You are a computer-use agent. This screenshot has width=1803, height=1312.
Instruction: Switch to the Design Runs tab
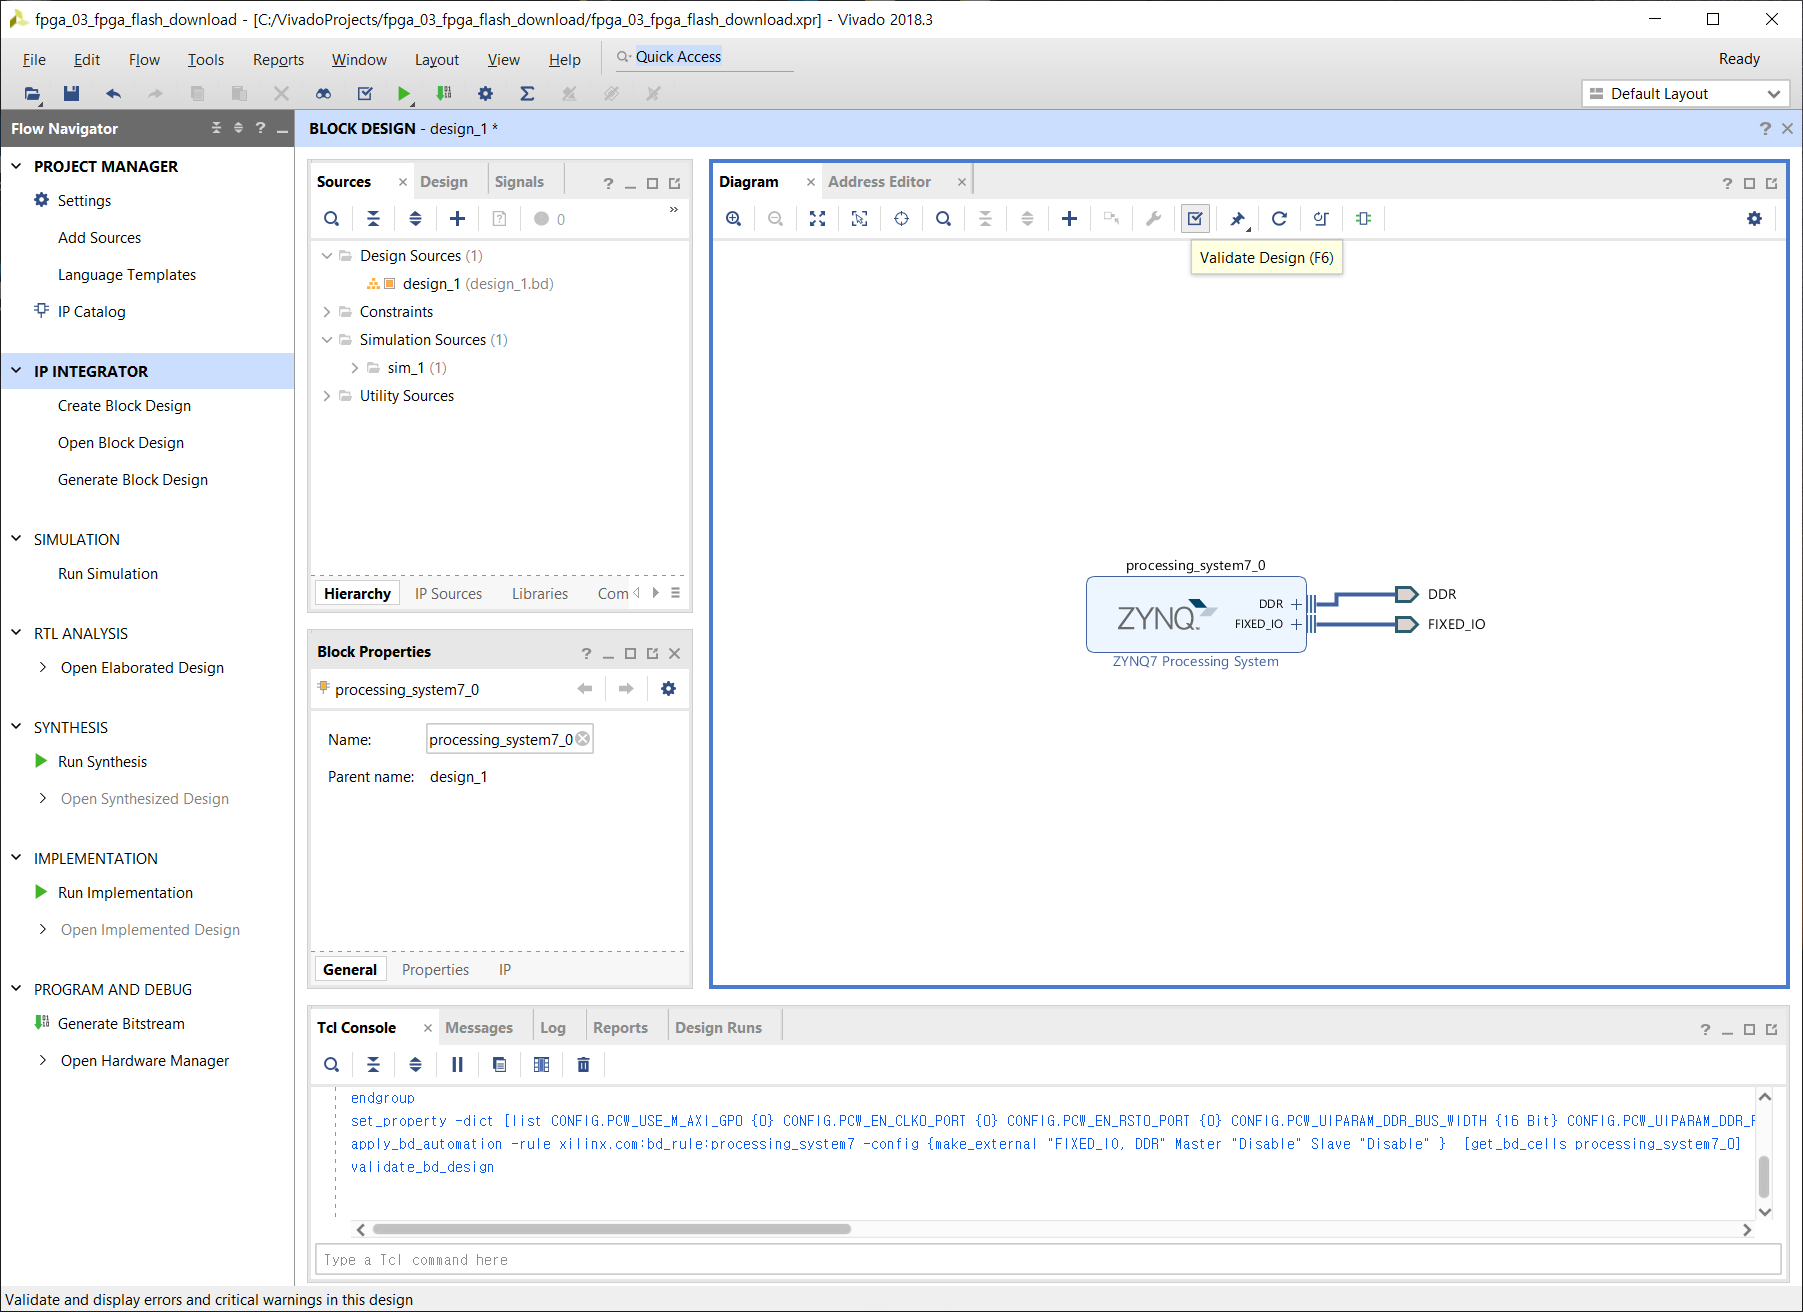point(718,1028)
